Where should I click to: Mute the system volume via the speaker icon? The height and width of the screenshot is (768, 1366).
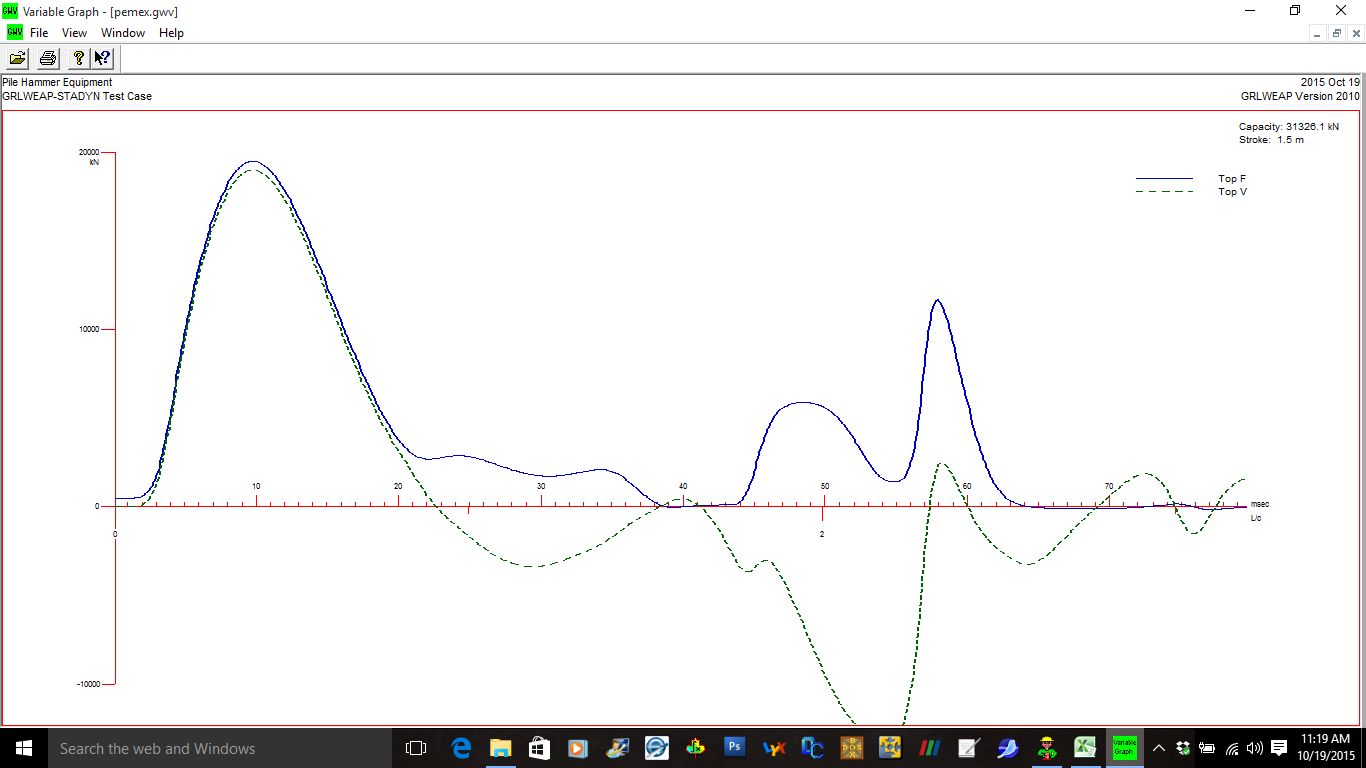tap(1255, 748)
